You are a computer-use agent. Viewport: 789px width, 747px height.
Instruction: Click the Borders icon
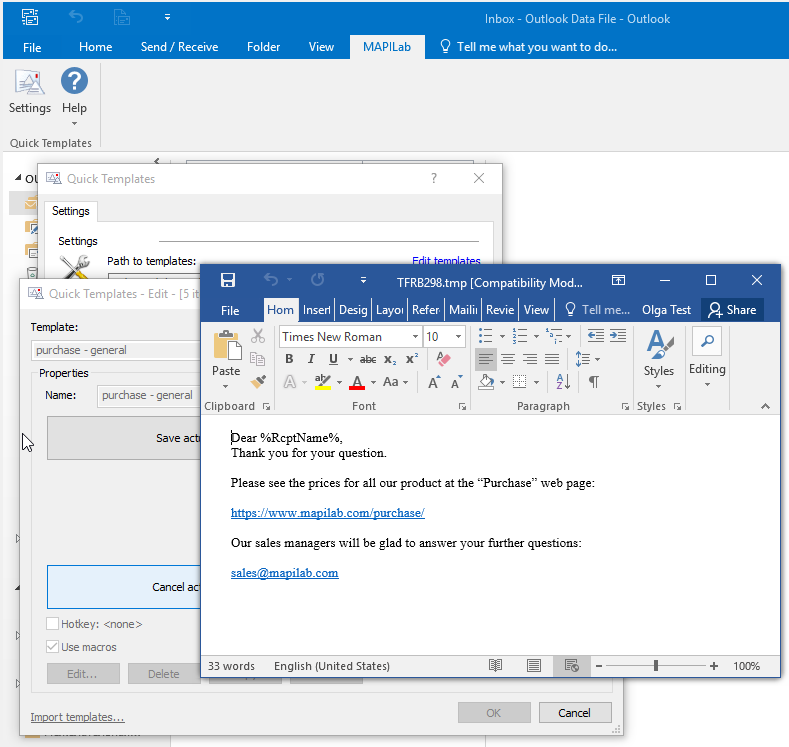(519, 382)
